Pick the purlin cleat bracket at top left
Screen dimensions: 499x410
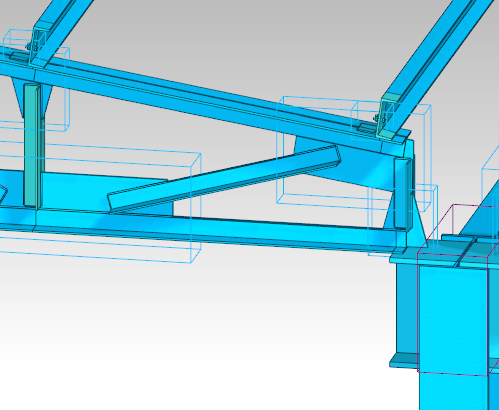[38, 42]
